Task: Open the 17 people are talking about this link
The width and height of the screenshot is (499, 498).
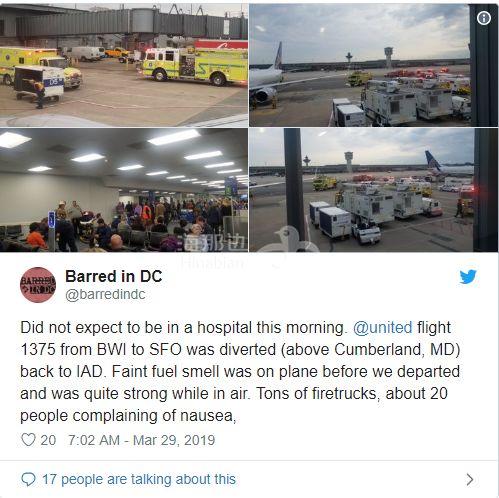Action: (x=139, y=479)
